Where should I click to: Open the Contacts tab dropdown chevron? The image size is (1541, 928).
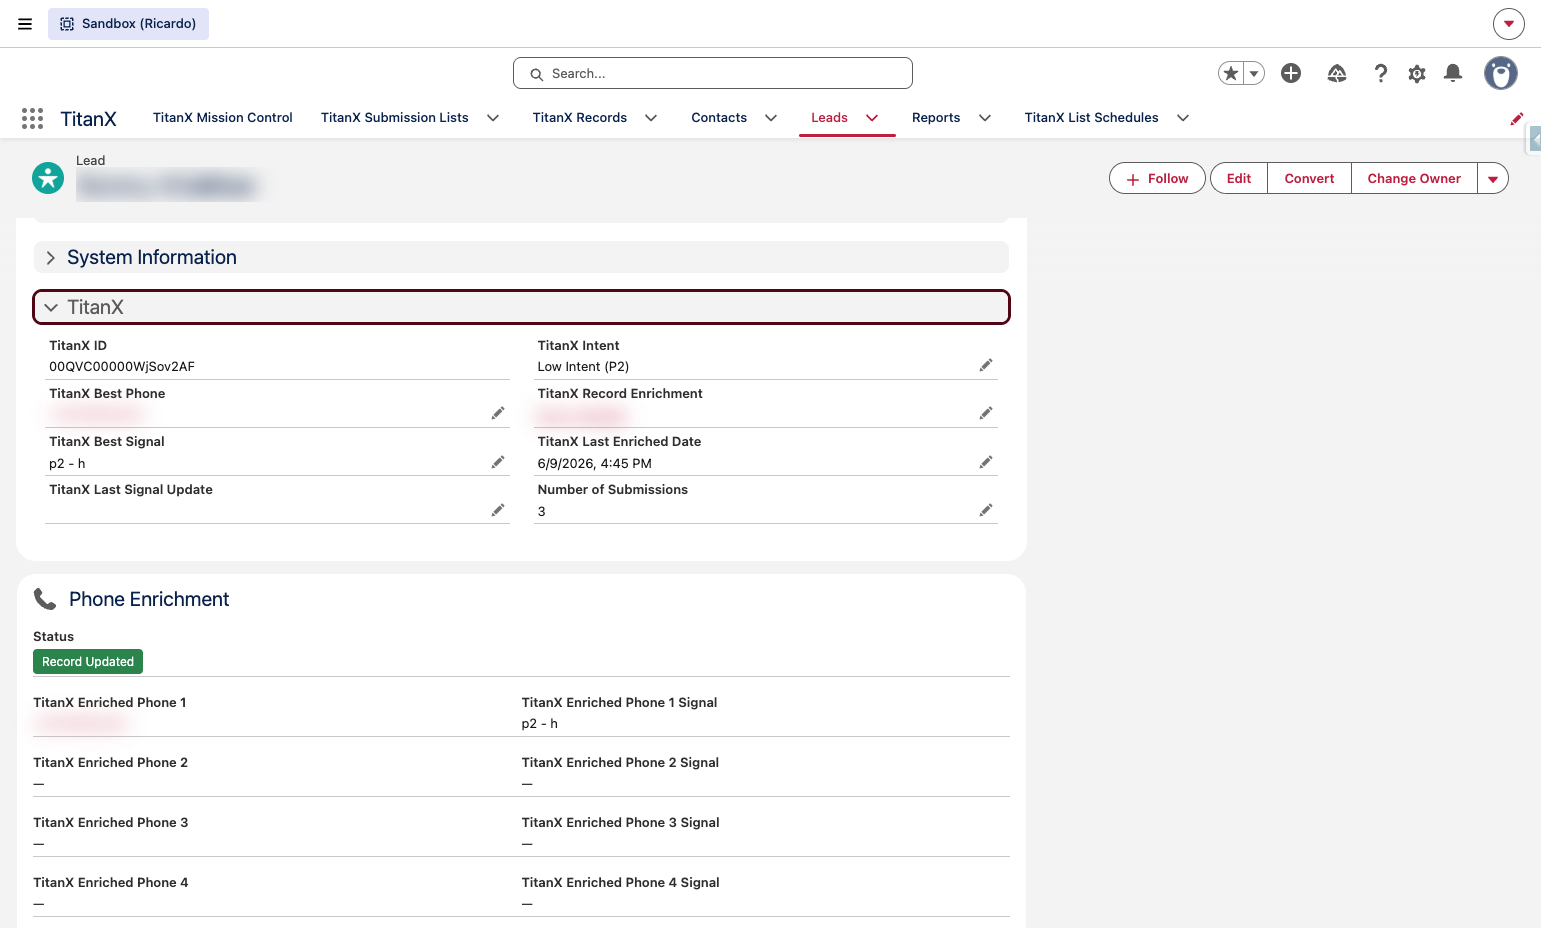pos(771,118)
